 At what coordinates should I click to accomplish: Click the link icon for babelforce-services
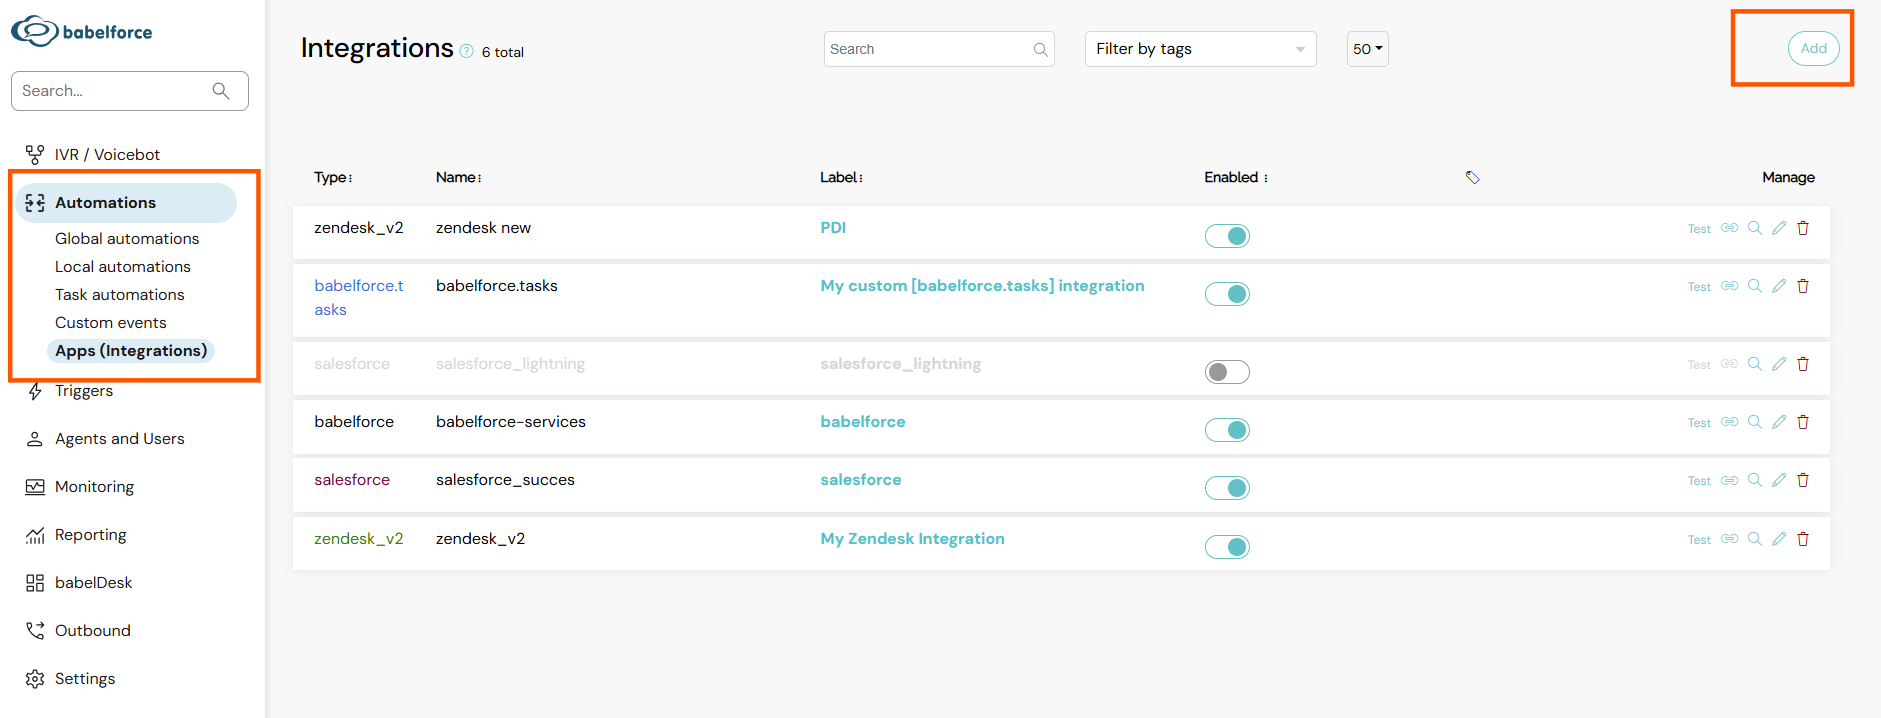pos(1729,422)
